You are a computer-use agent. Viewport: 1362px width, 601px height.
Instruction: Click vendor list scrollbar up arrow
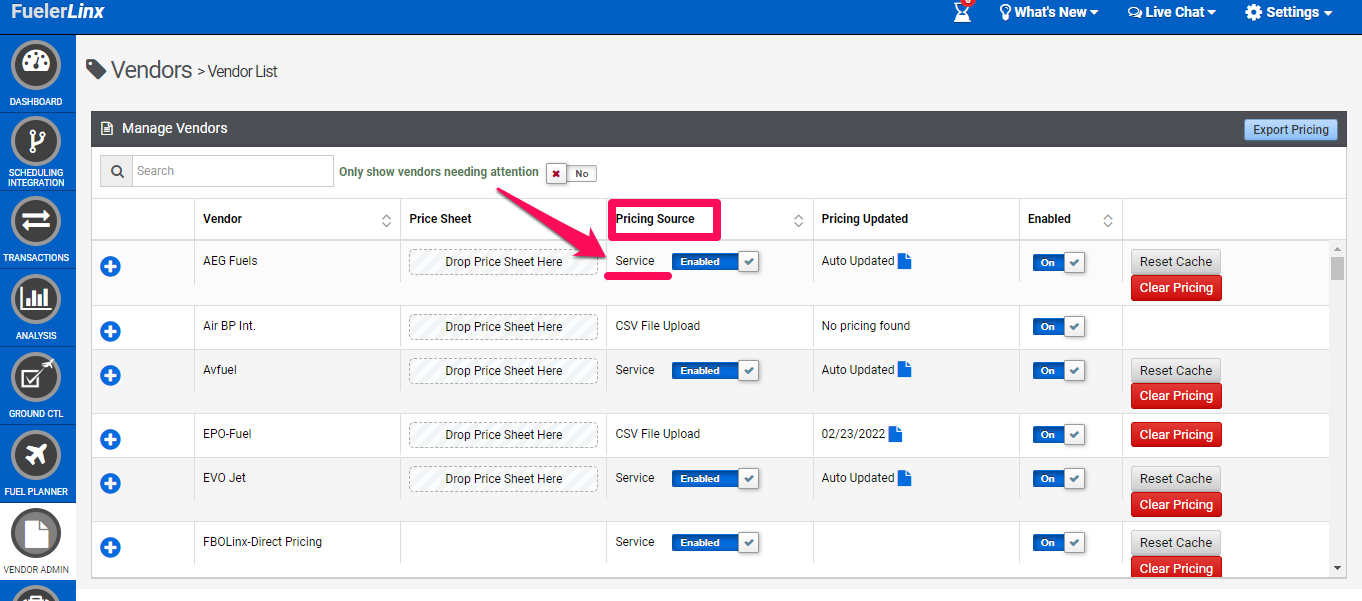[1338, 248]
